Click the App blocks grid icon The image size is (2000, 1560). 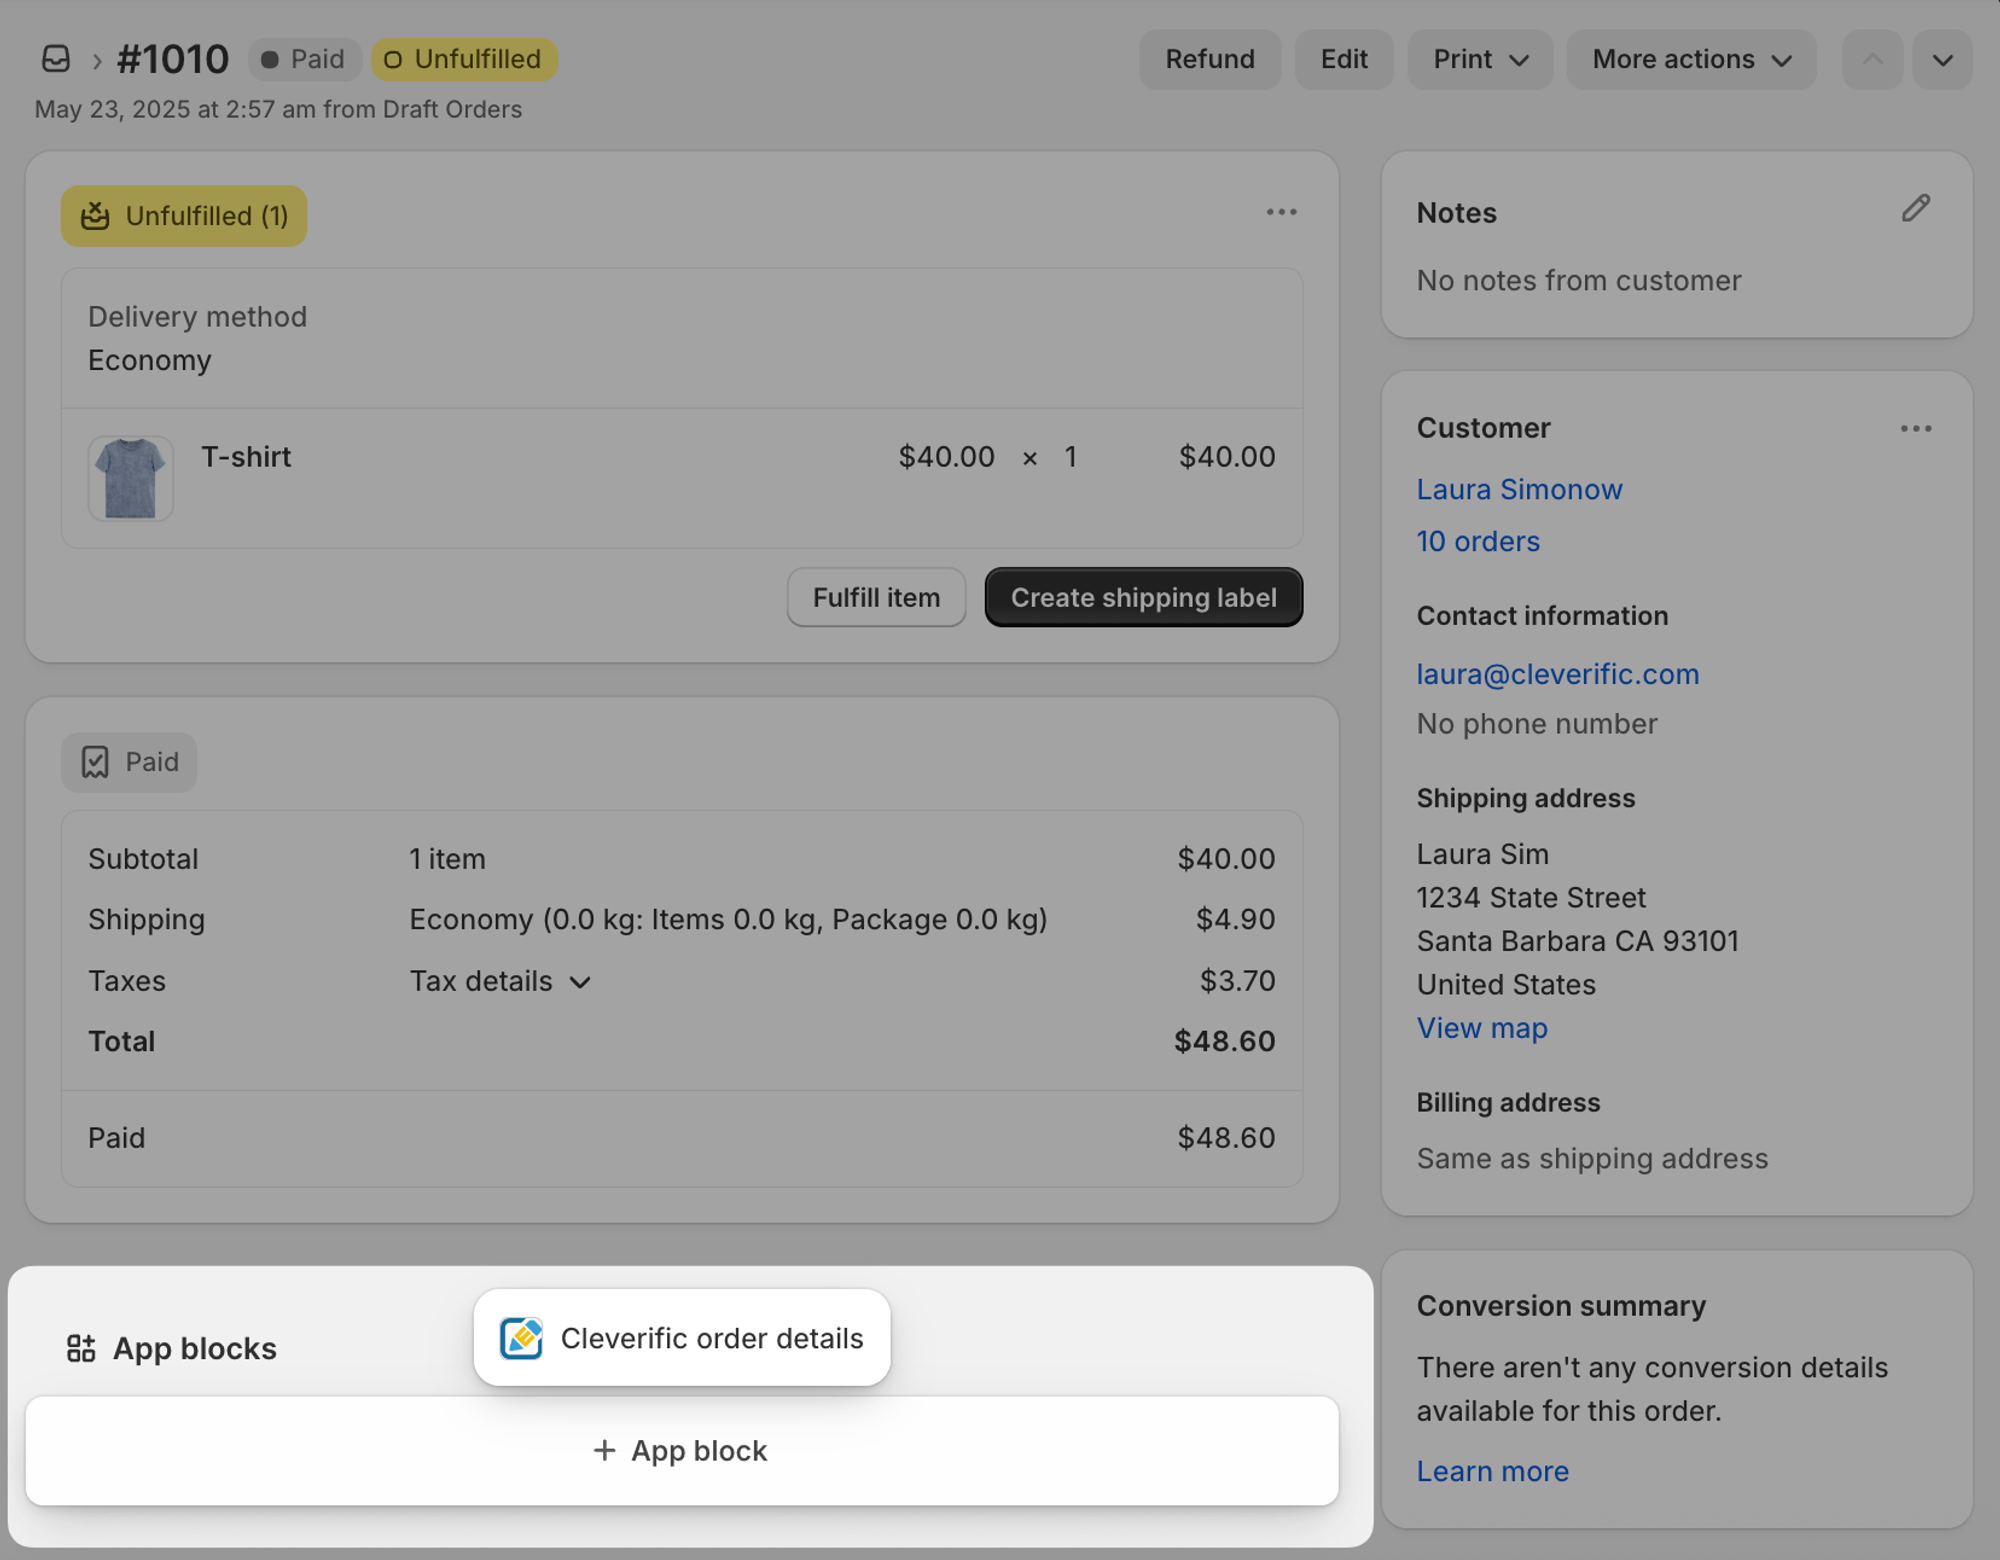coord(81,1348)
